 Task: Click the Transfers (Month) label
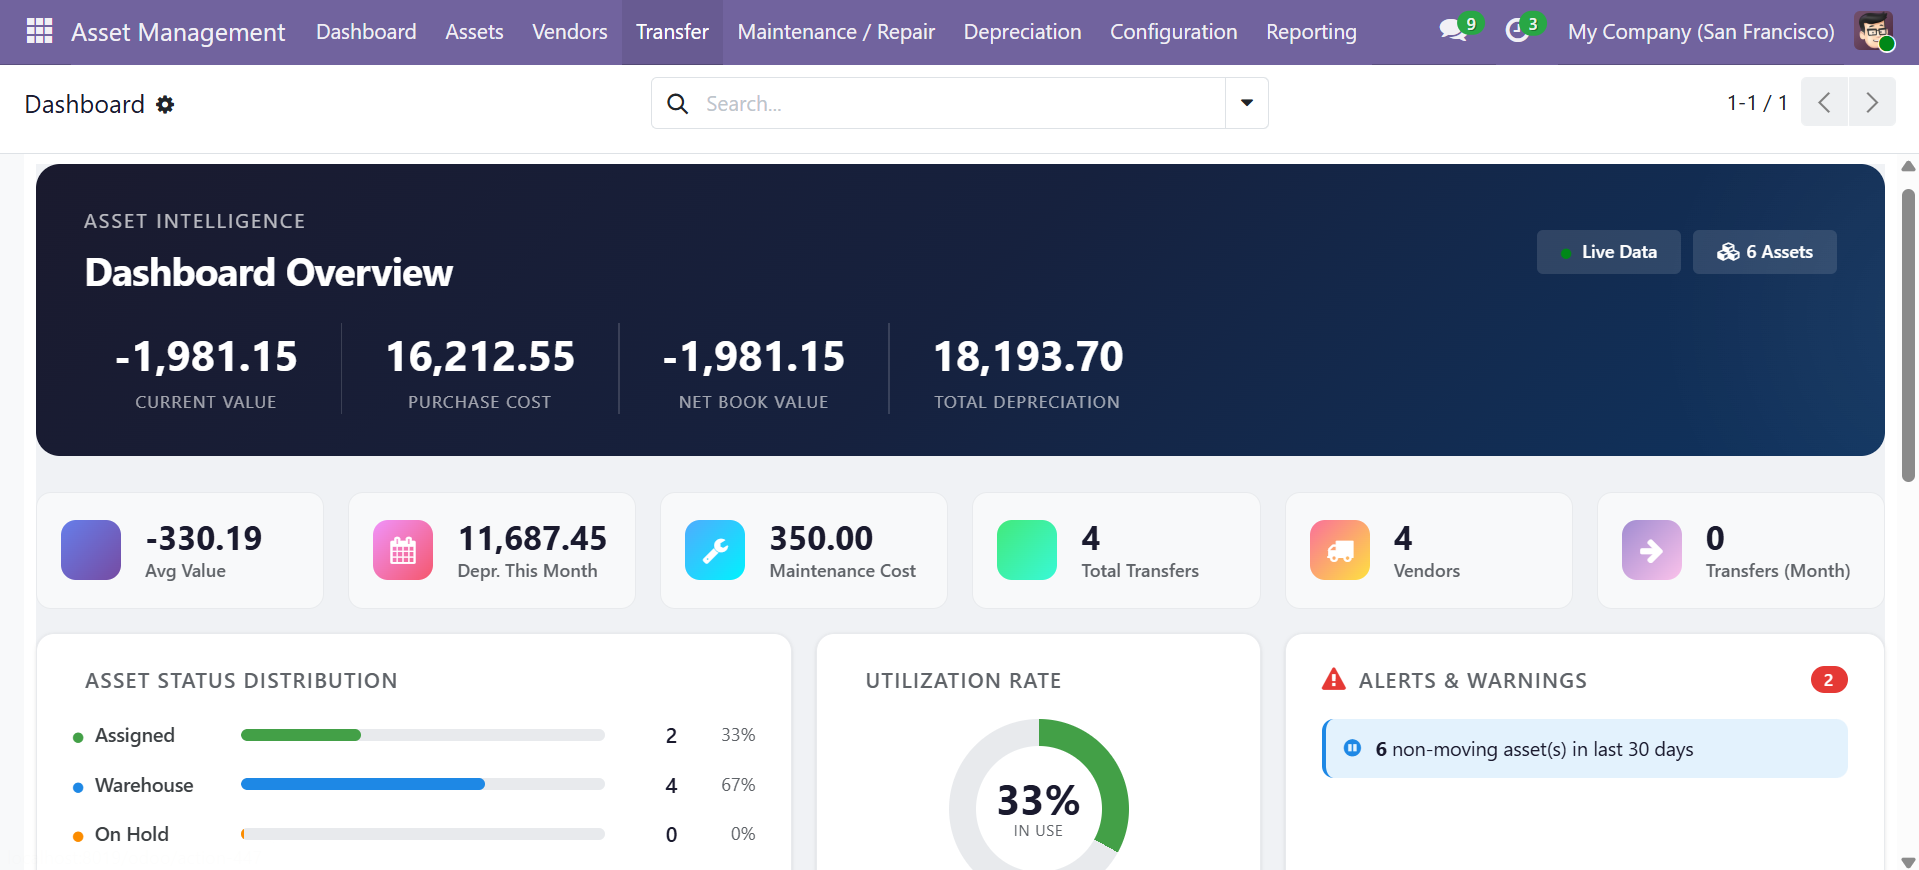tap(1778, 571)
